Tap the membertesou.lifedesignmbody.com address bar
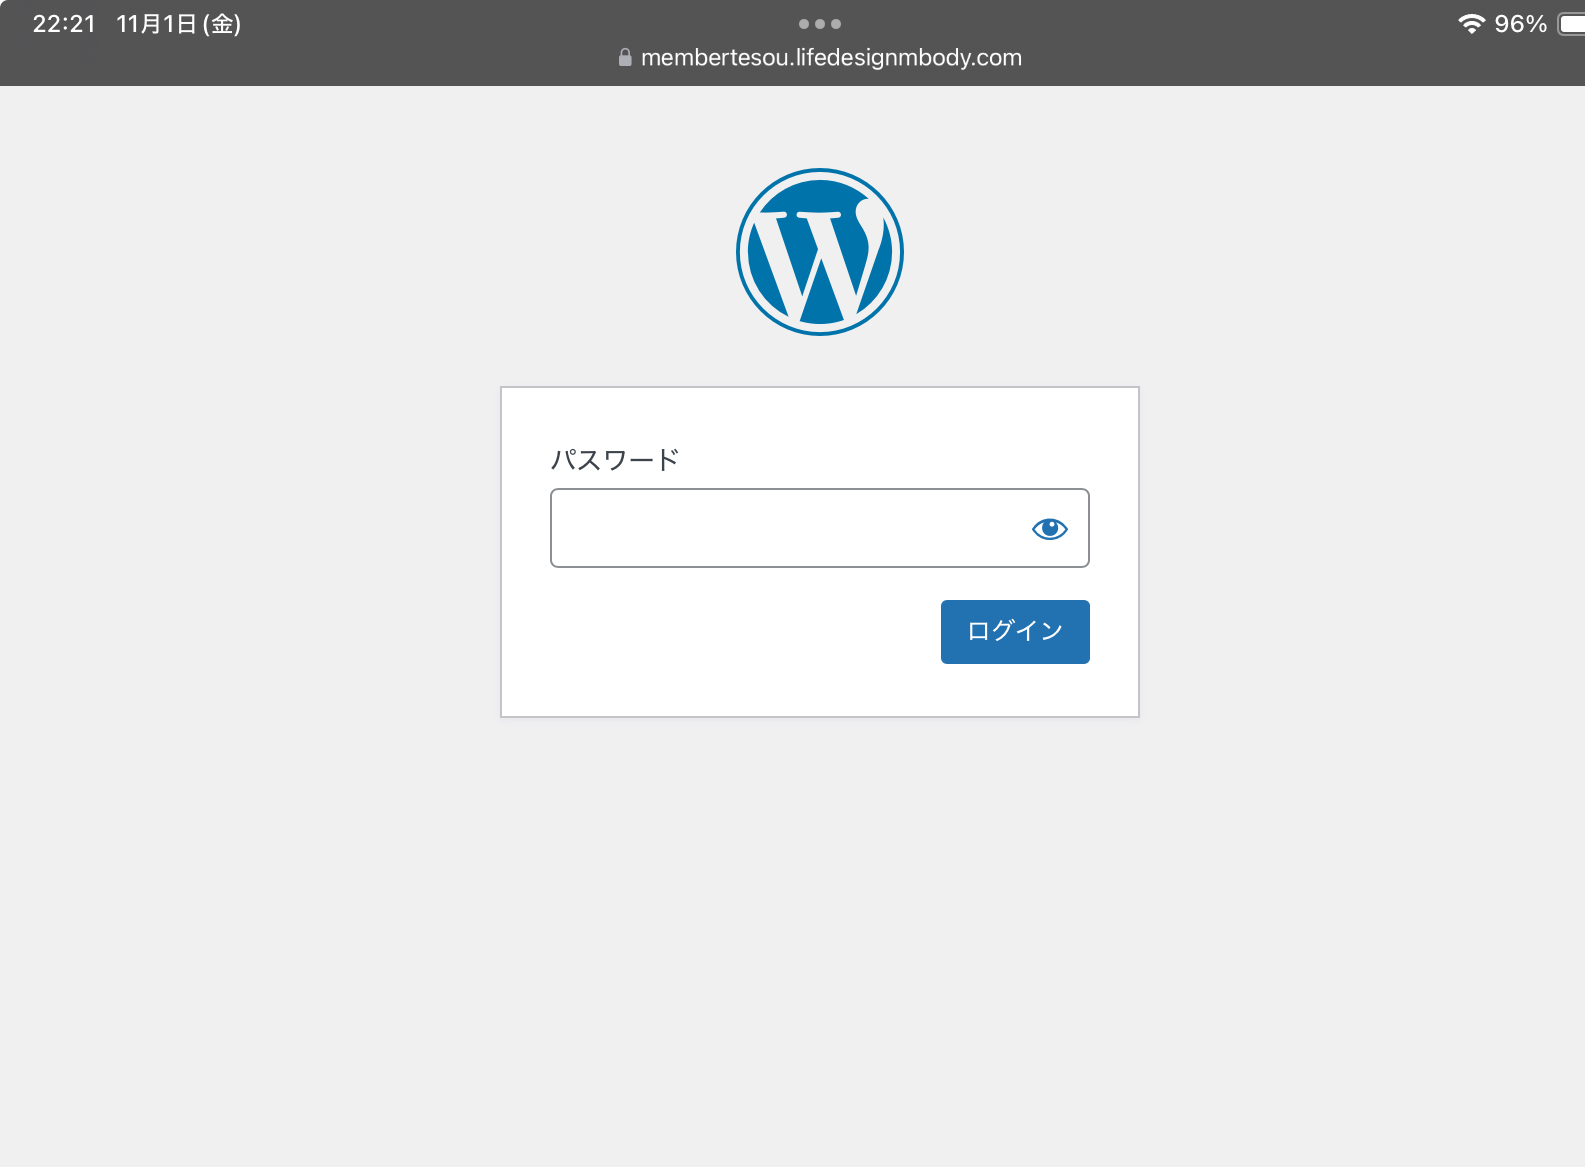1585x1167 pixels. 820,58
